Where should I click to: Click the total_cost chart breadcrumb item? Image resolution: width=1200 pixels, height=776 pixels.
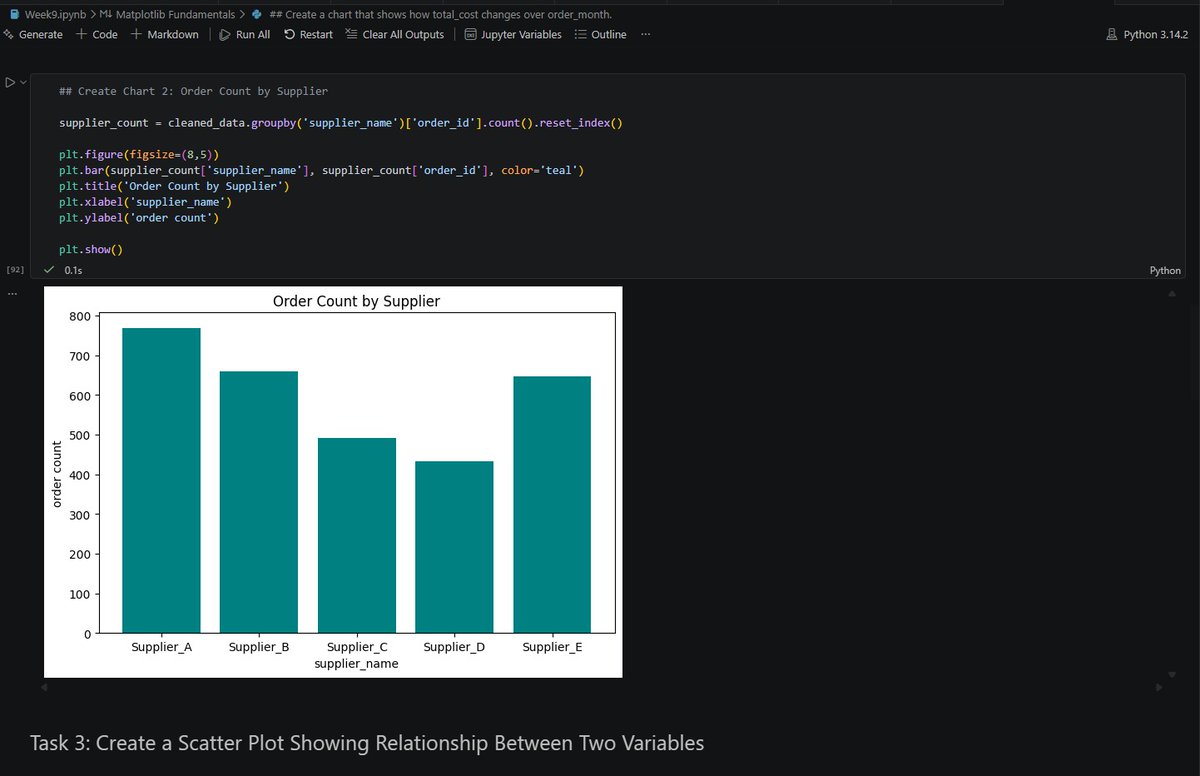pyautogui.click(x=432, y=14)
